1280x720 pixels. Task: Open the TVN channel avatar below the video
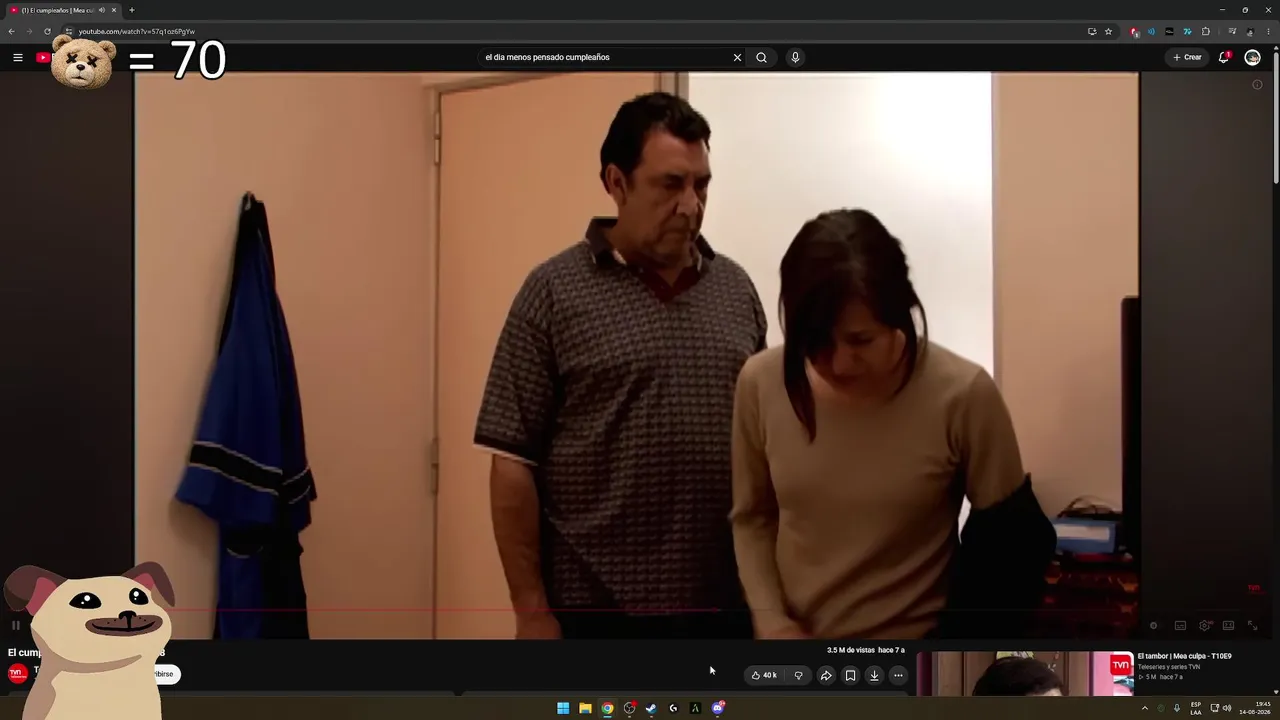(x=17, y=674)
